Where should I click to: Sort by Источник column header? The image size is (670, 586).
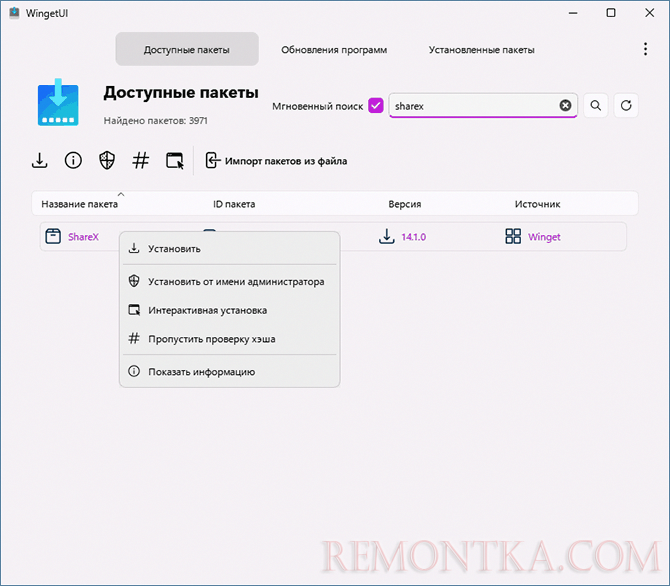click(537, 204)
